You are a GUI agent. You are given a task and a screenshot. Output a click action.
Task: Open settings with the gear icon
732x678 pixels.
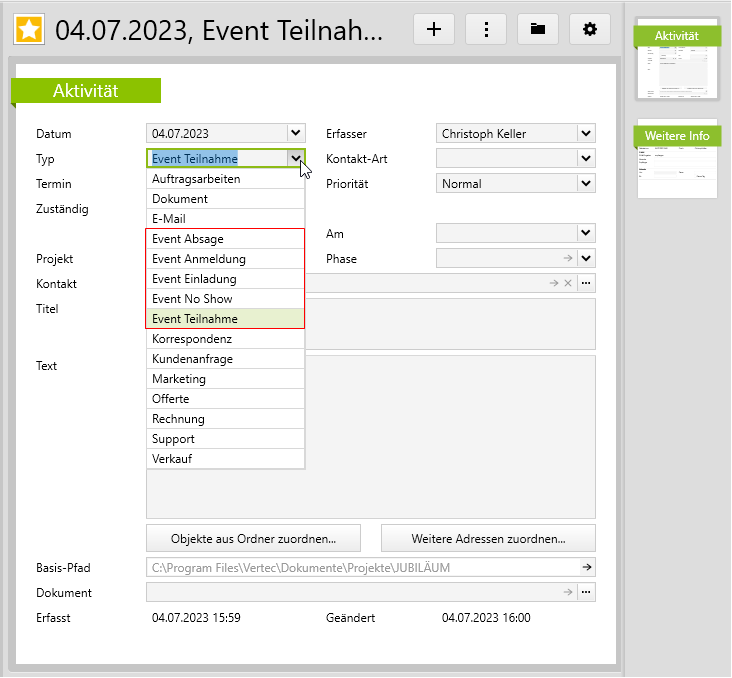coord(590,30)
